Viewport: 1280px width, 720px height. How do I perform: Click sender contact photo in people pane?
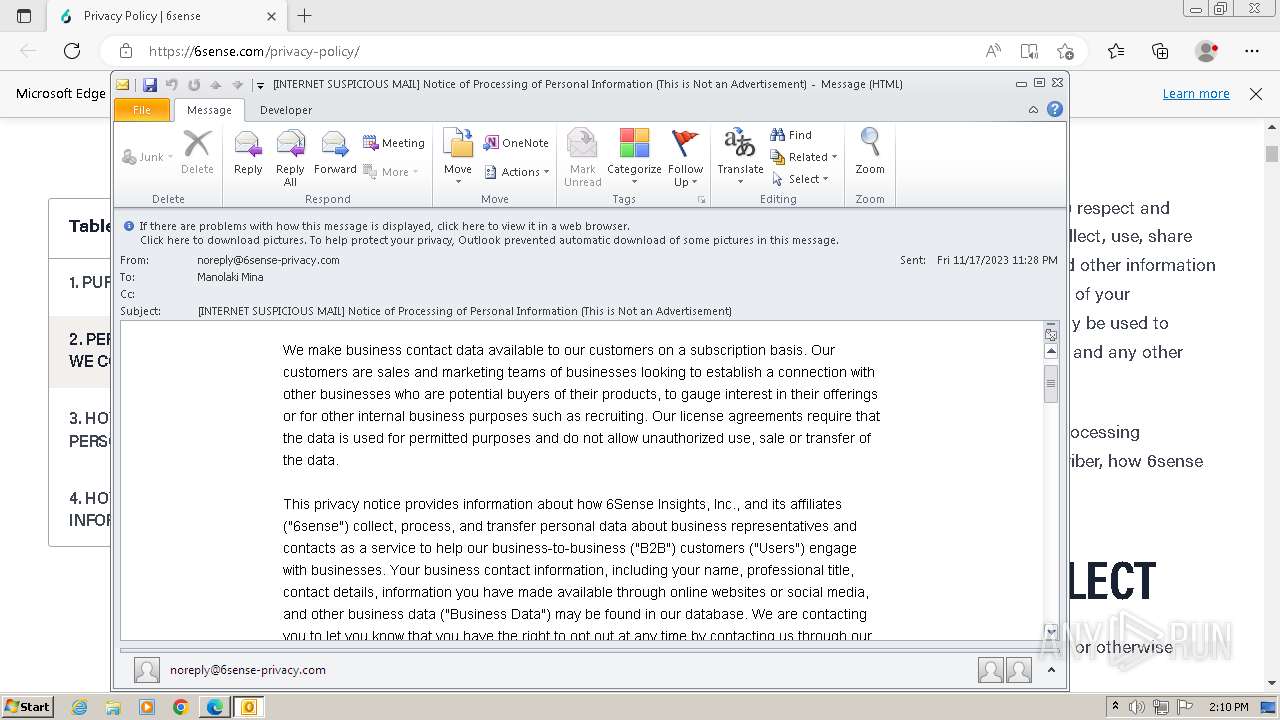(x=147, y=670)
